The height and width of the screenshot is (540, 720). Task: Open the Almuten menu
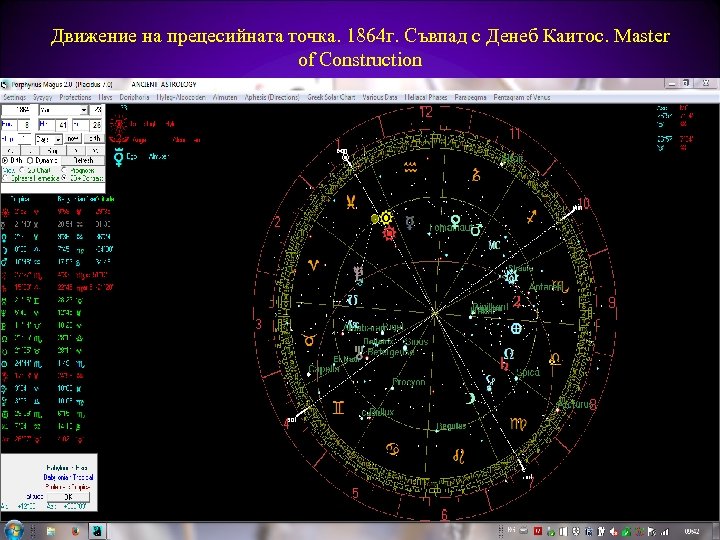[x=225, y=97]
